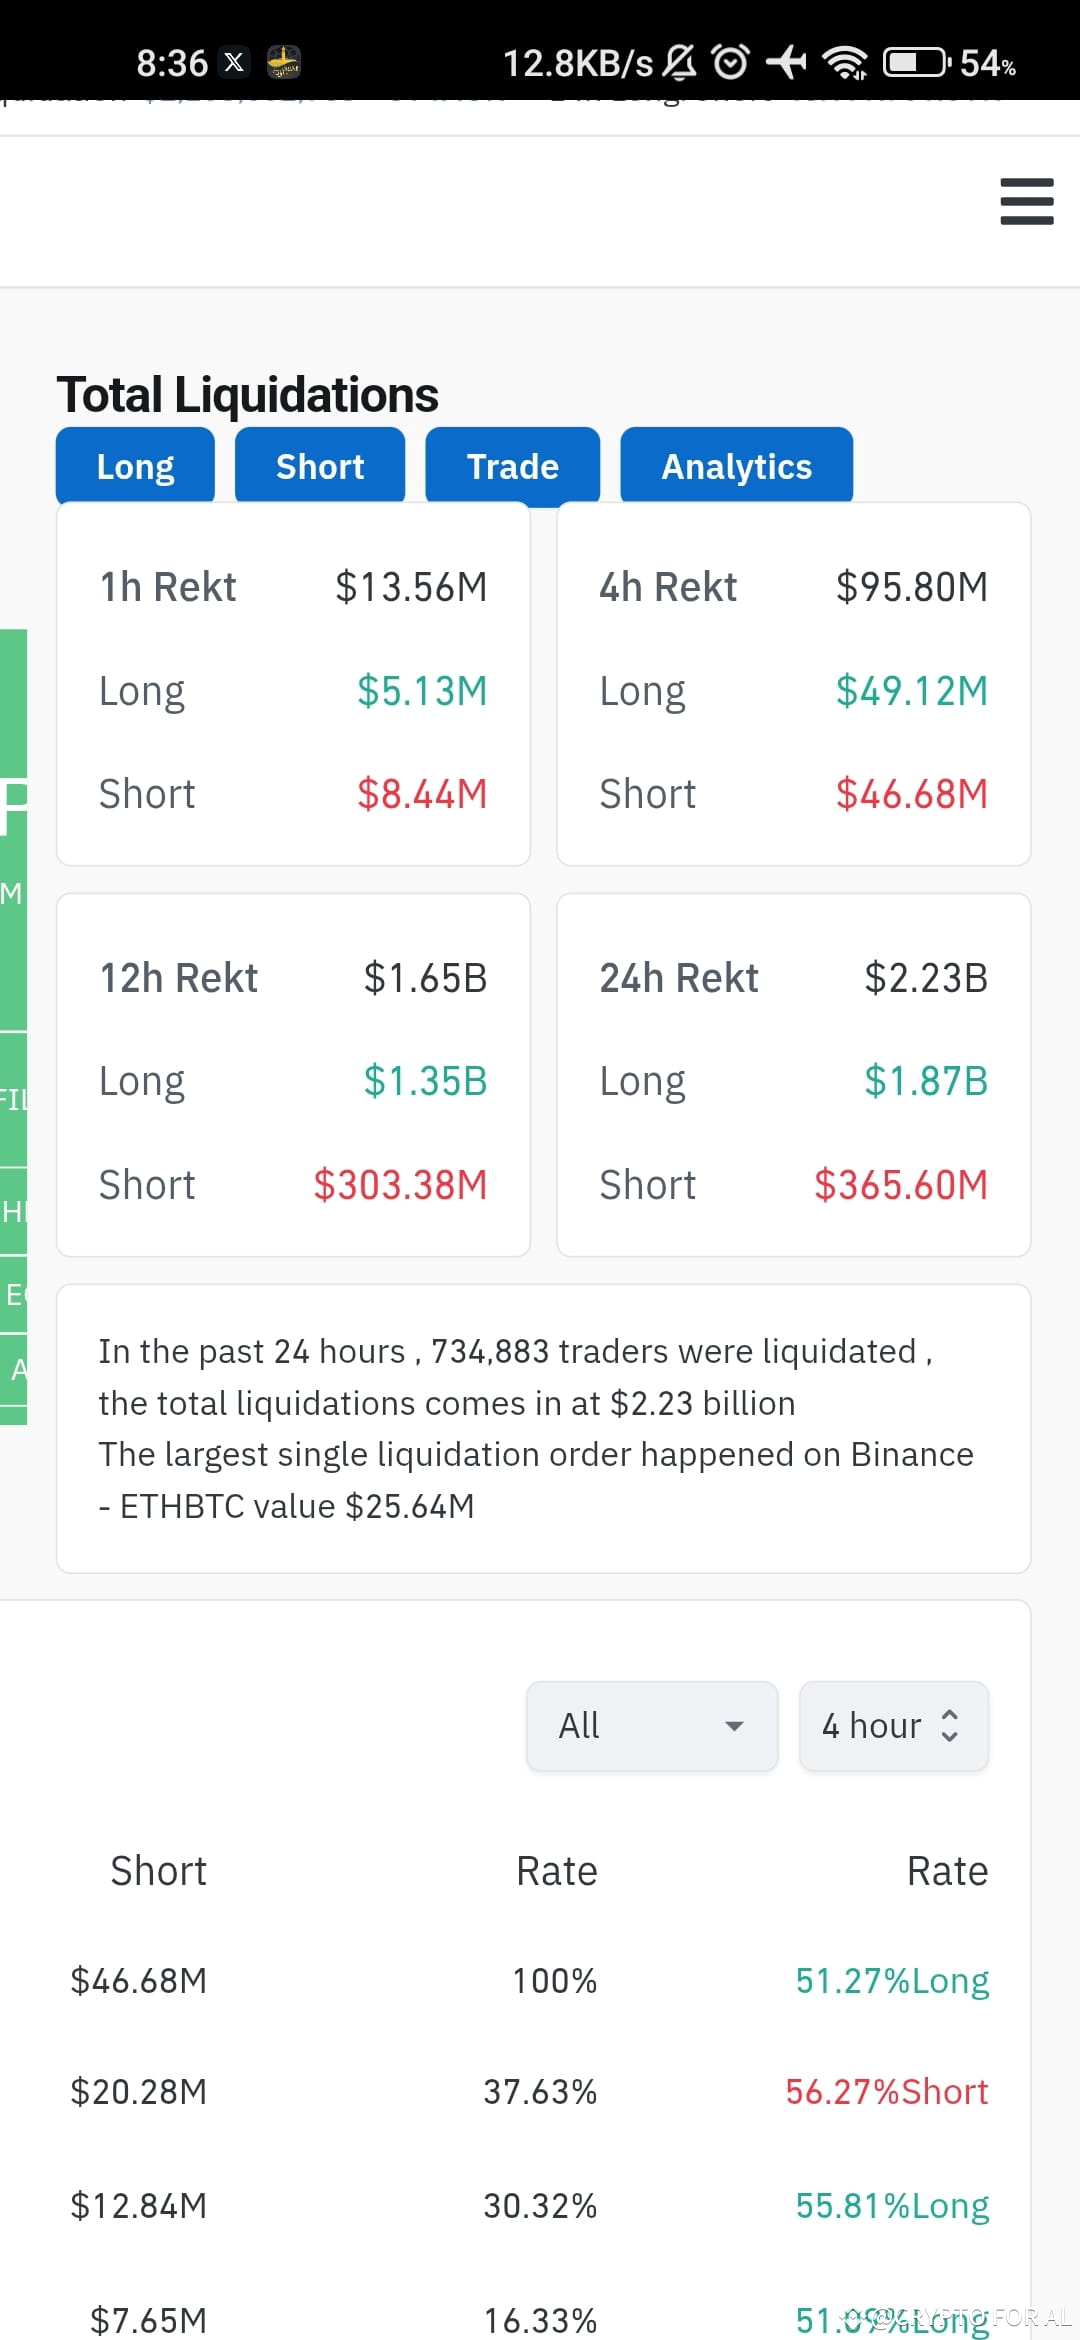
Task: Select the $46.68M short liquidation row
Action: [x=138, y=1980]
